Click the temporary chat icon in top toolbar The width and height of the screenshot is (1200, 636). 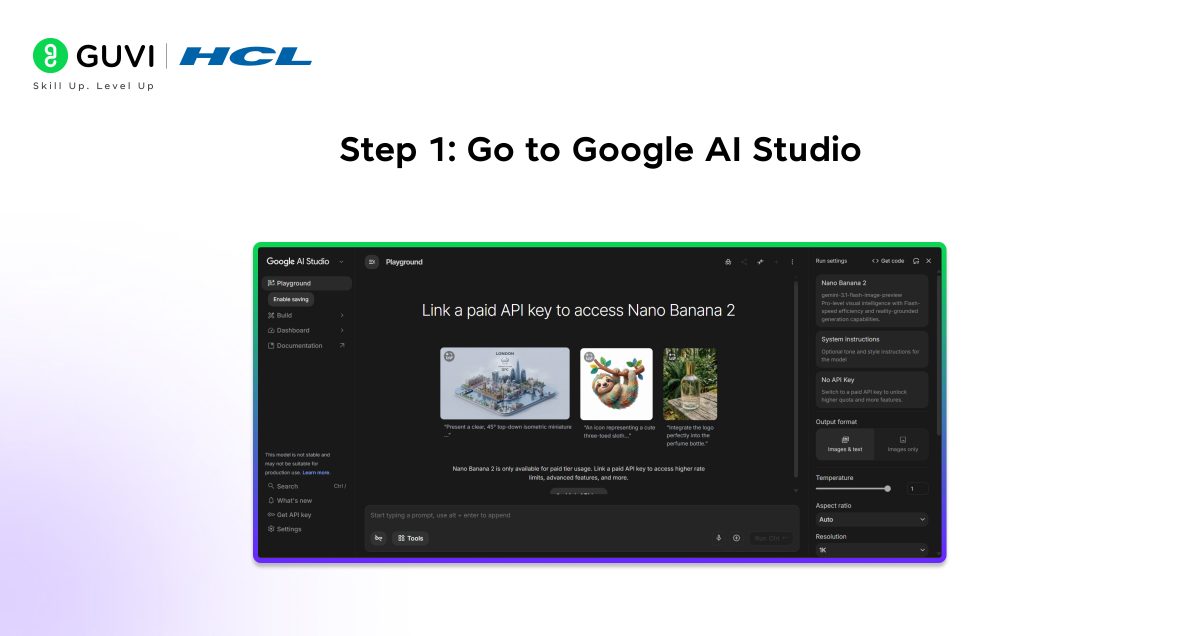tap(728, 262)
